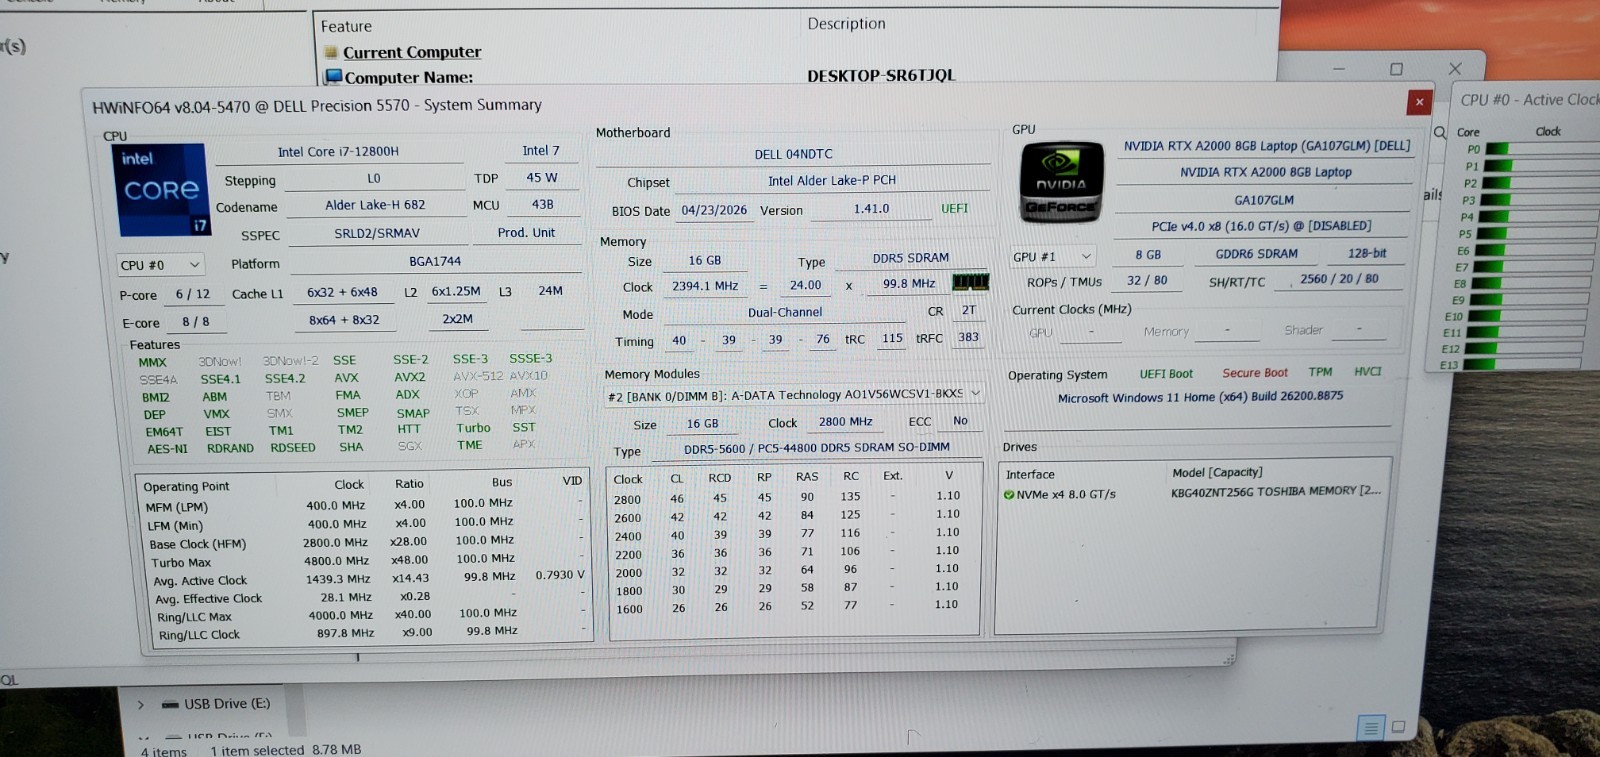Click the DESKTOP-SR6TJQL computer name value
1600x757 pixels.
tap(881, 75)
